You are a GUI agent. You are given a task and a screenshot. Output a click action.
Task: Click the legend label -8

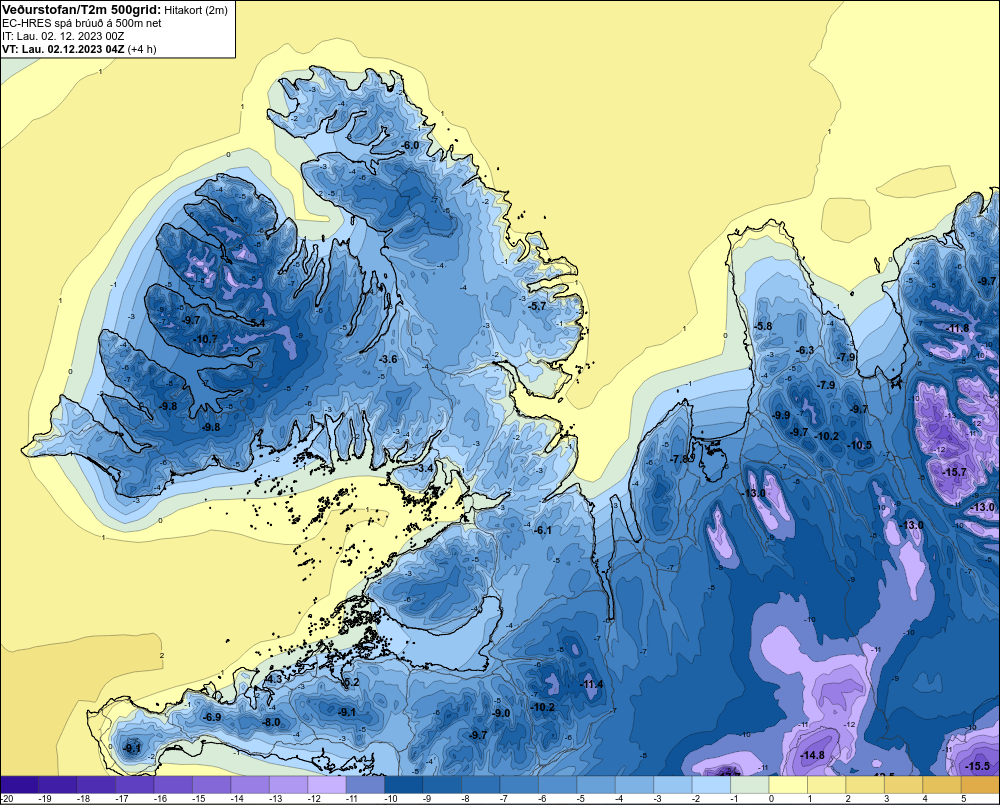[467, 799]
